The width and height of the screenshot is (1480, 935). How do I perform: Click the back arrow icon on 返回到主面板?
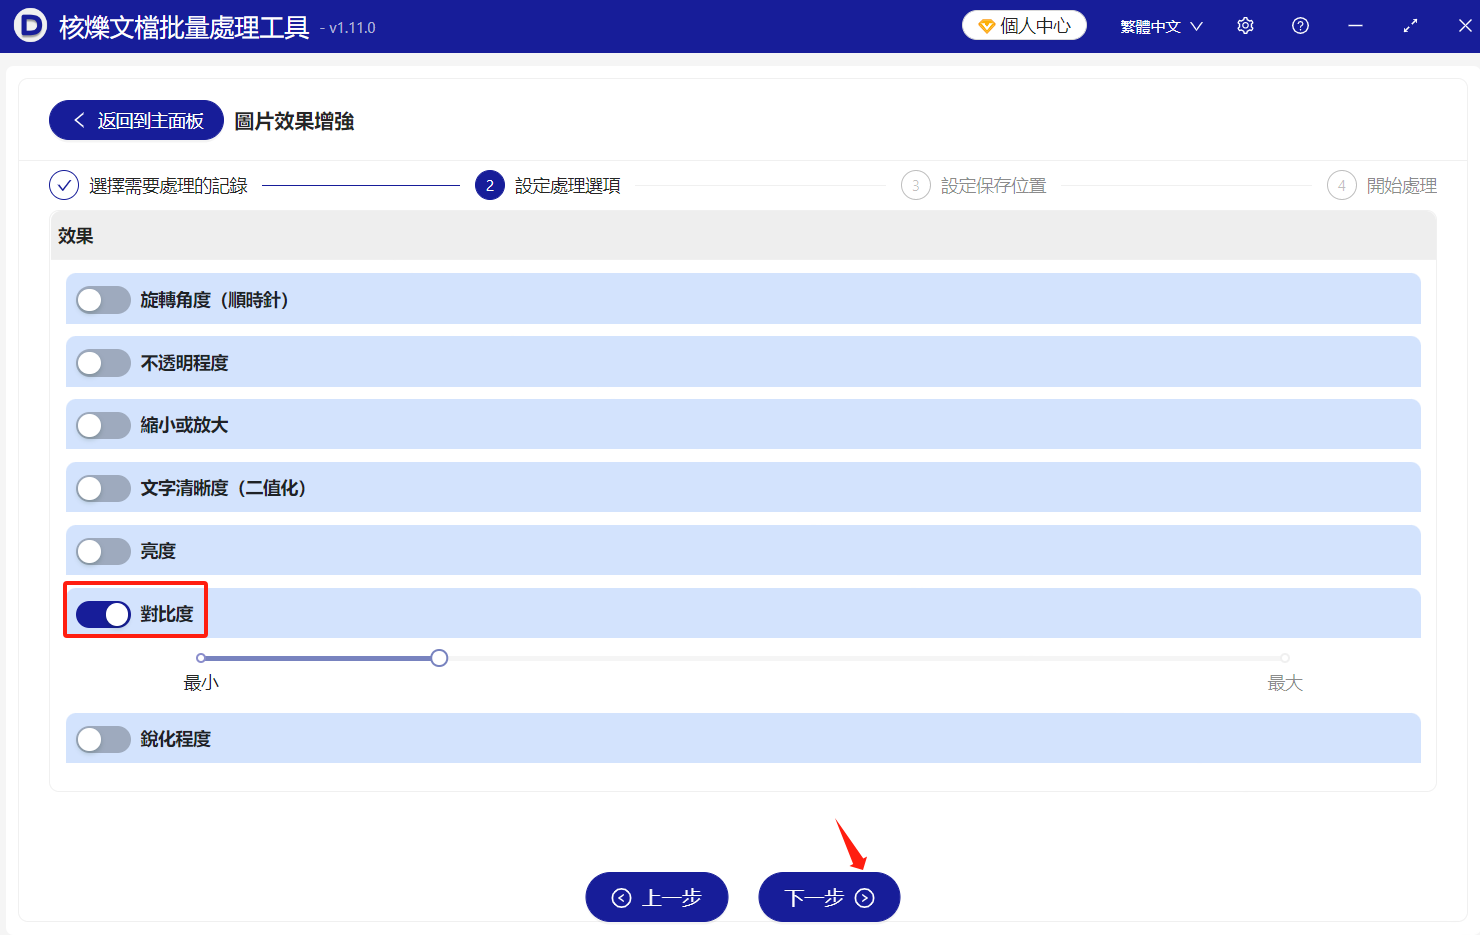79,119
